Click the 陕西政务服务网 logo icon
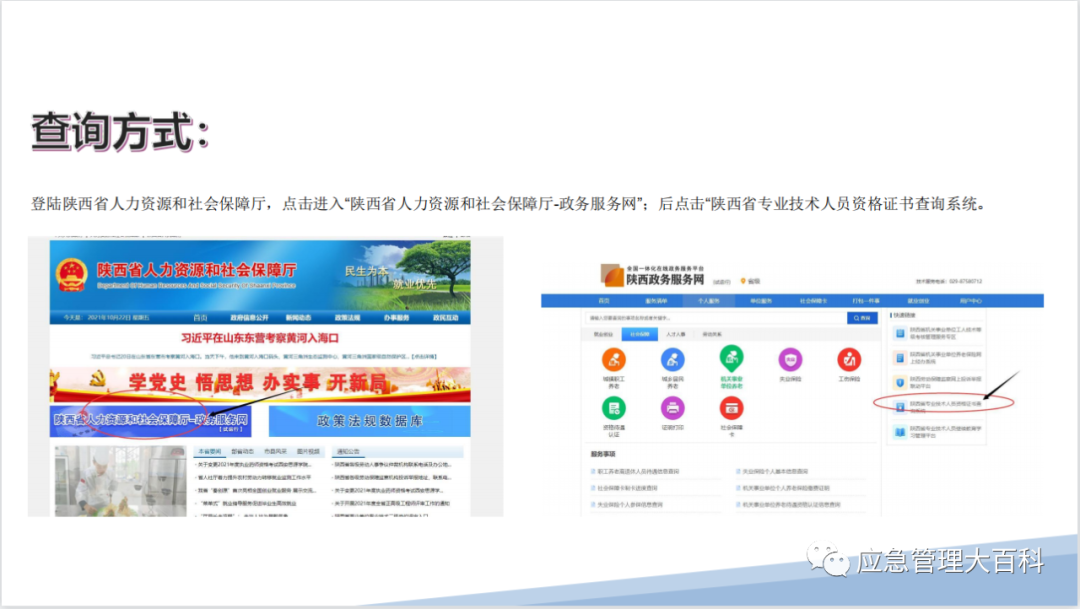The image size is (1080, 609). [612, 276]
